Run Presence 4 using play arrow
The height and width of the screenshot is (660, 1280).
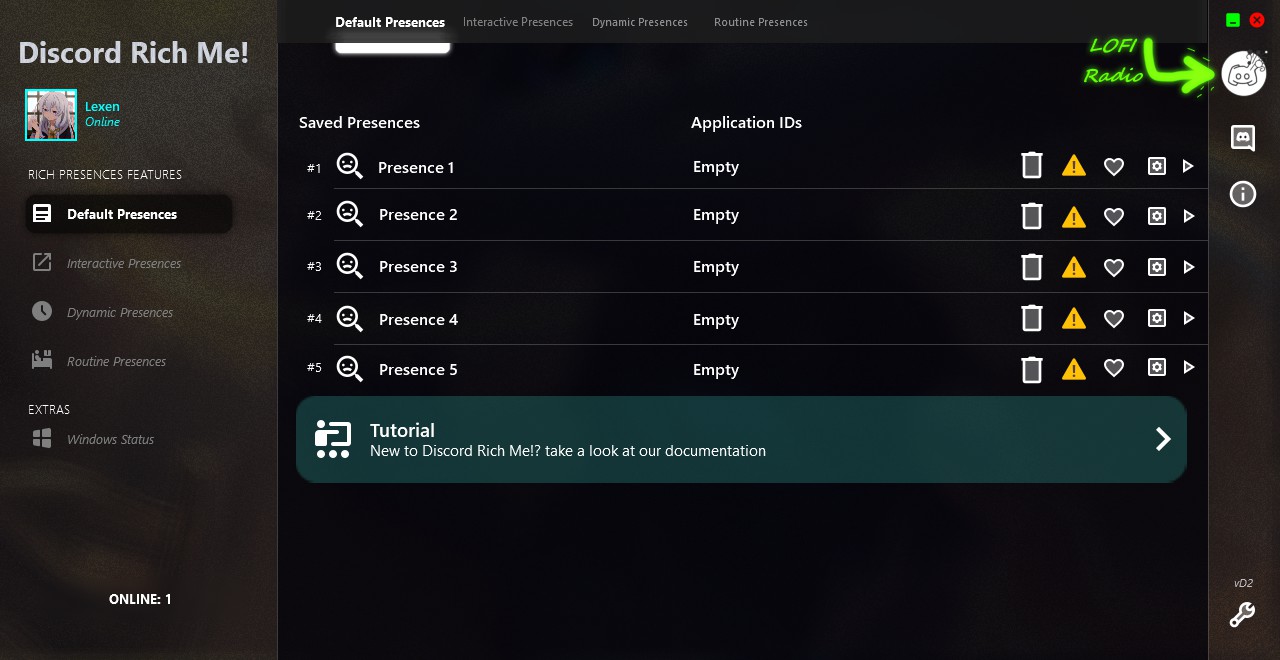tap(1189, 319)
